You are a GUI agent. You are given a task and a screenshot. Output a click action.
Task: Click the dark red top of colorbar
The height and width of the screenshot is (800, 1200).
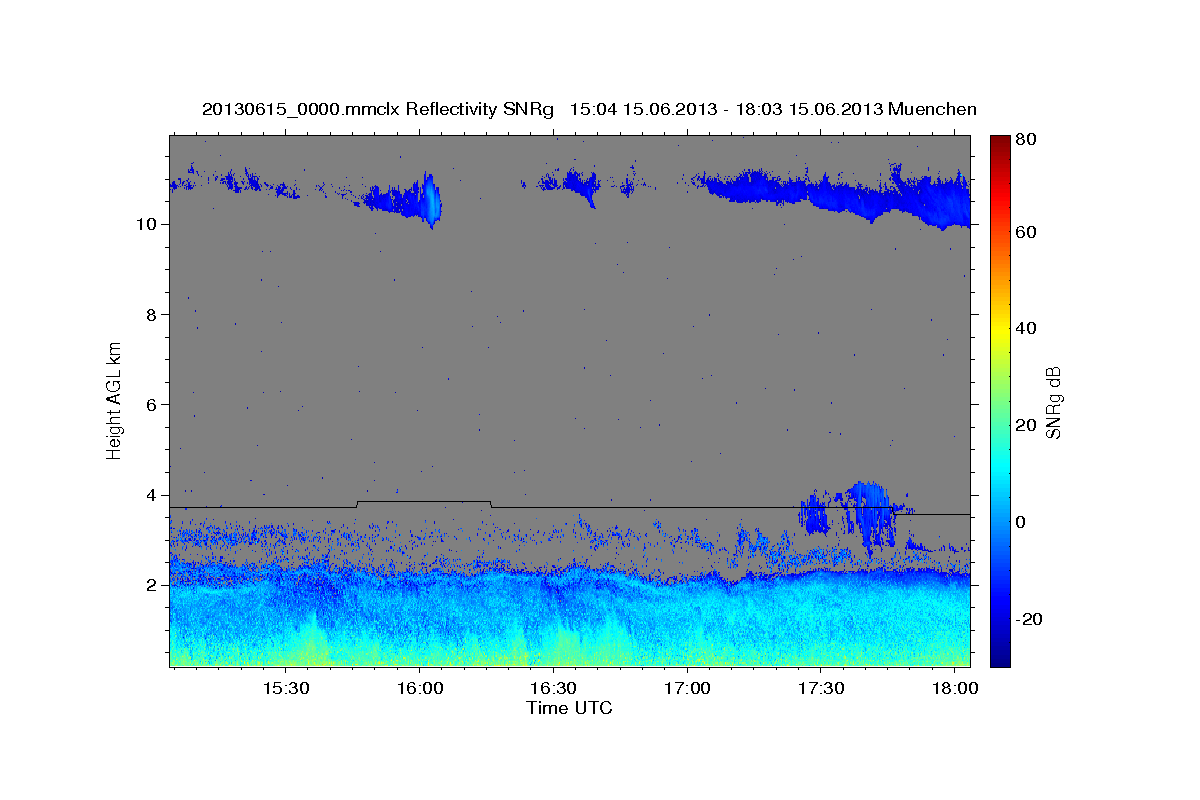(999, 142)
